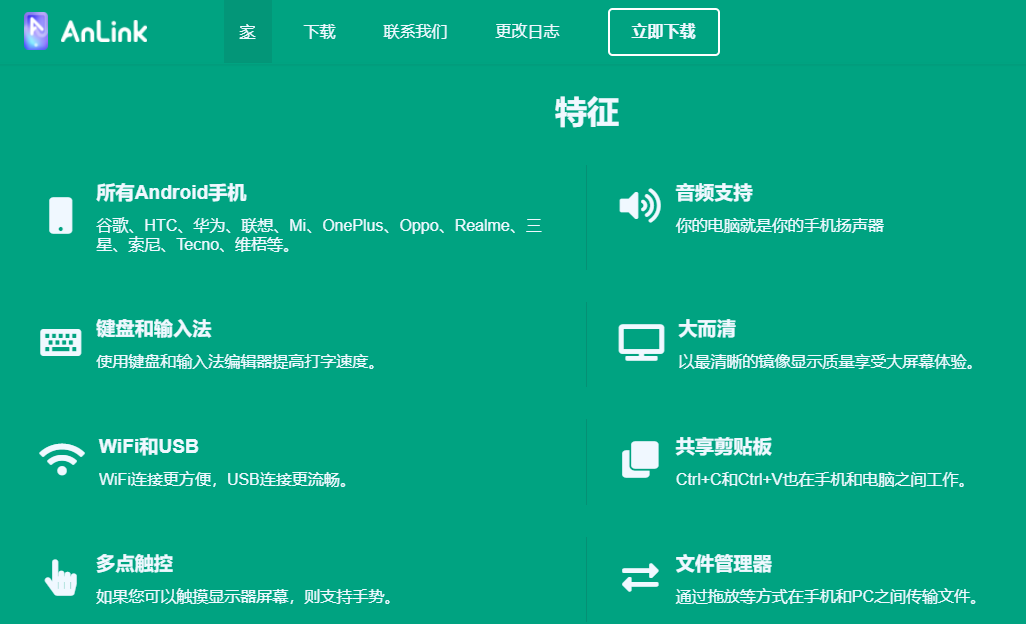1026x624 pixels.
Task: Click the keyboard icon next to 键盘和输入法
Action: pos(60,340)
